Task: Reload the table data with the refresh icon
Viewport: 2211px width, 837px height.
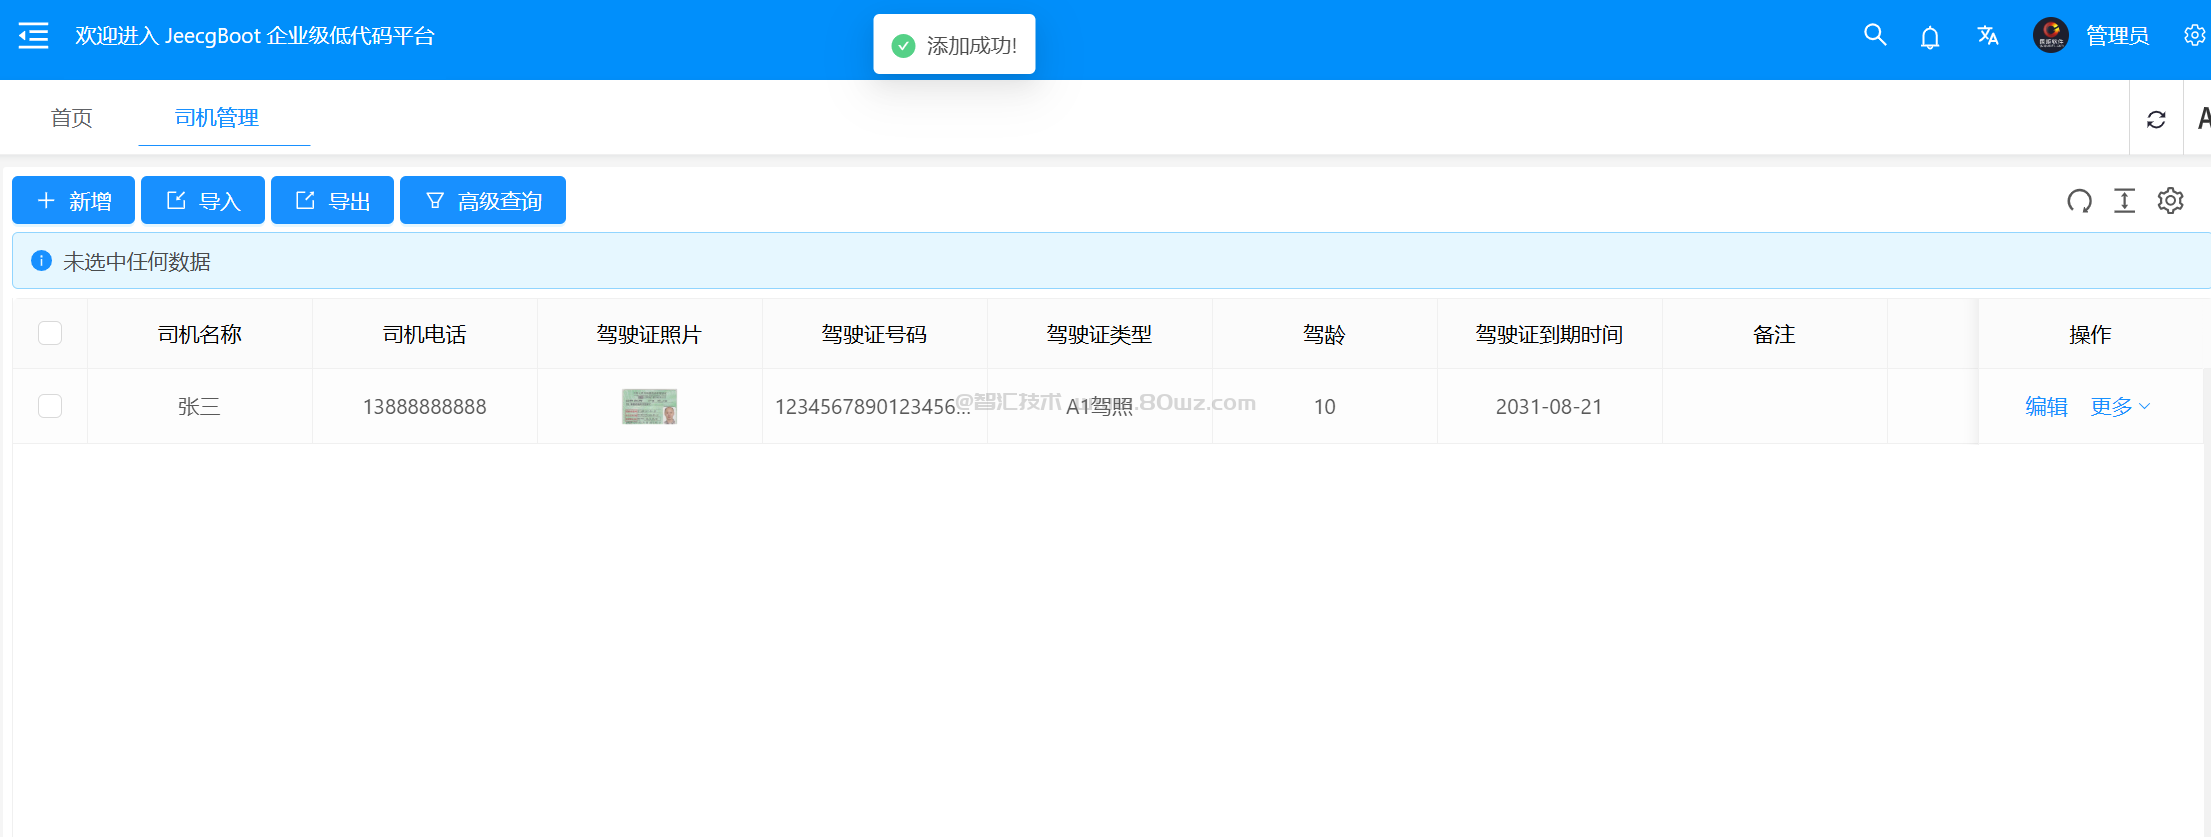Action: [x=2079, y=201]
